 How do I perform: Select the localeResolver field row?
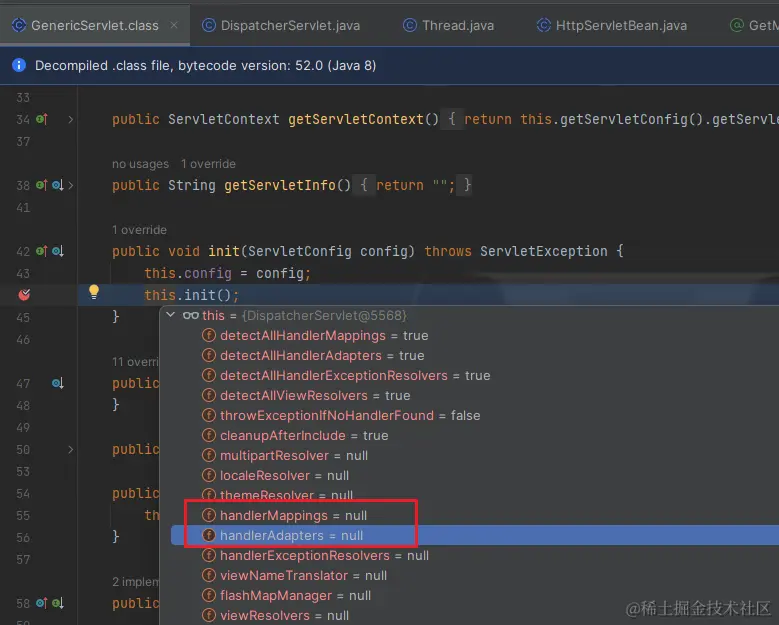point(474,475)
